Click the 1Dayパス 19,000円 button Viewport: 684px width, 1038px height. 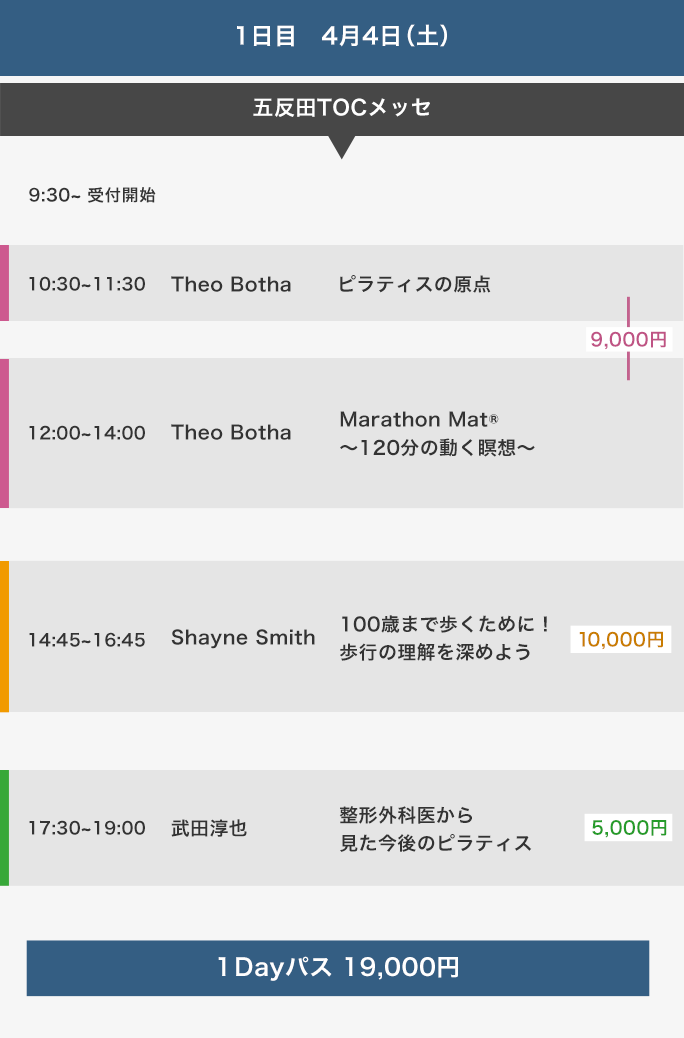pyautogui.click(x=338, y=968)
